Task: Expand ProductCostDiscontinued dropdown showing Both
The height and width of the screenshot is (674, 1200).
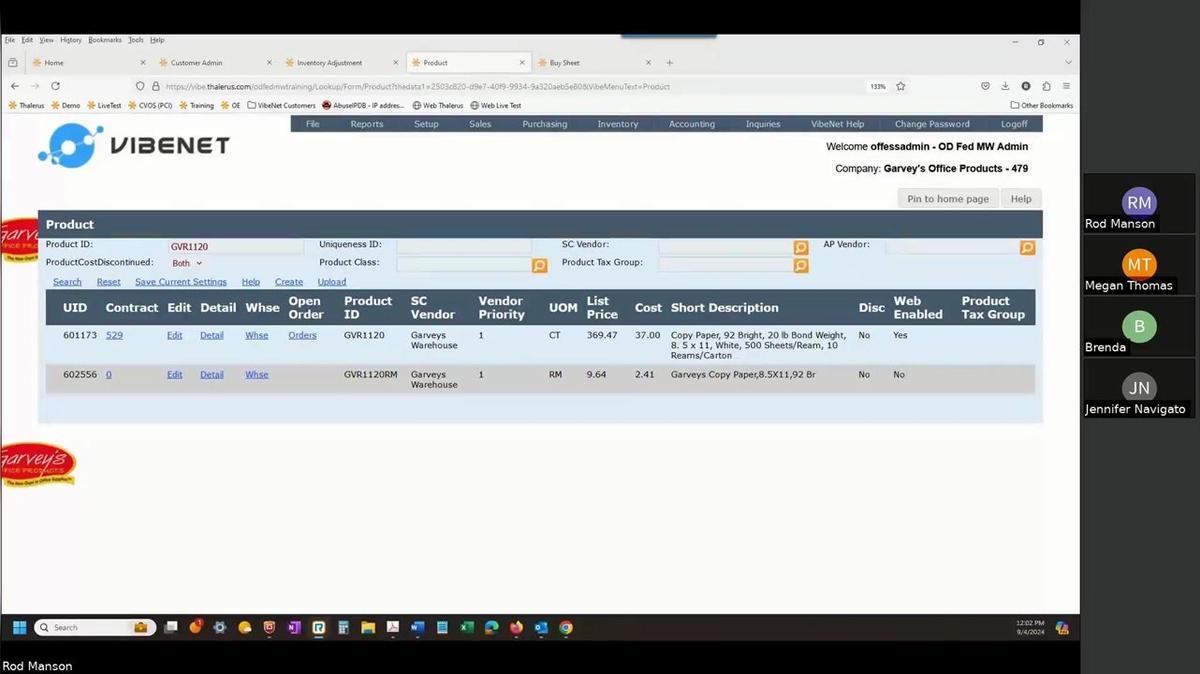Action: [187, 263]
